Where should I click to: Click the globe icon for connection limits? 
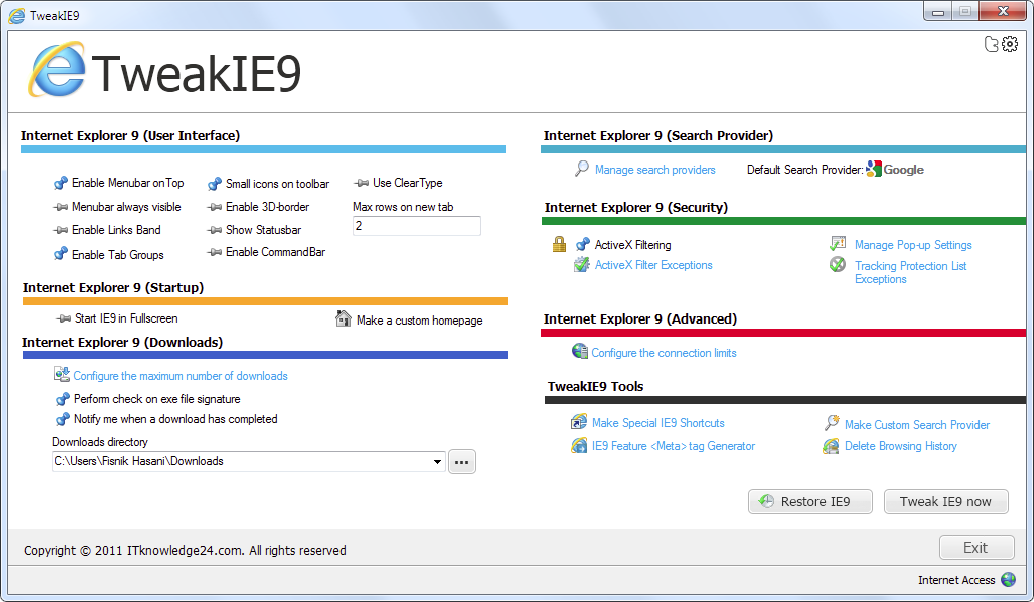[x=580, y=351]
